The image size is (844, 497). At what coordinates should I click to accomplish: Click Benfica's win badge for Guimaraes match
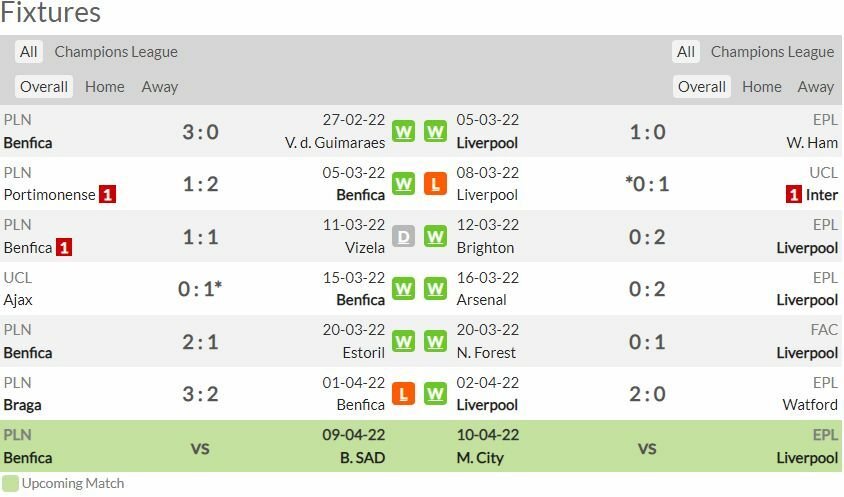point(403,132)
